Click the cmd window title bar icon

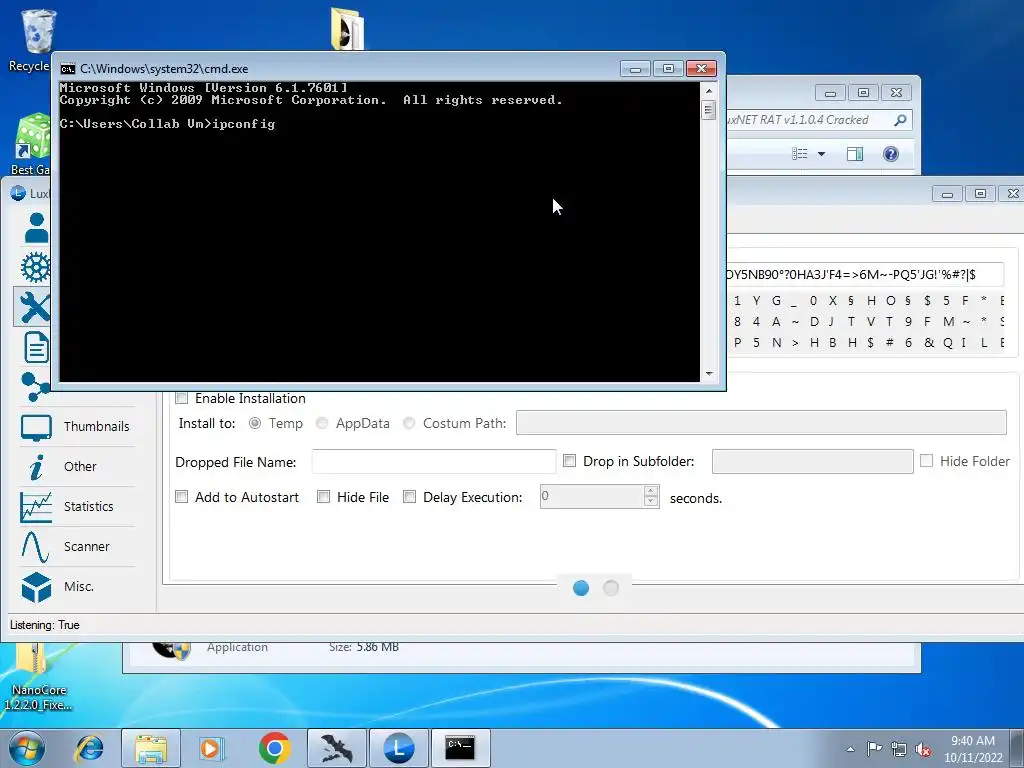click(67, 69)
